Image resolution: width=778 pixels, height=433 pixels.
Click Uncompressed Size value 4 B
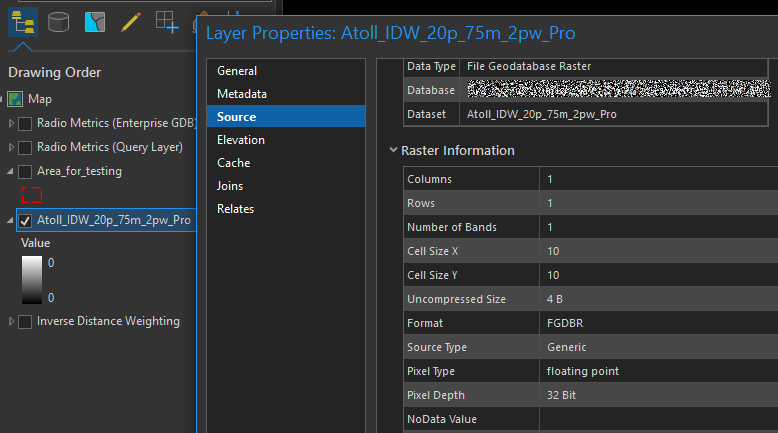coord(554,300)
